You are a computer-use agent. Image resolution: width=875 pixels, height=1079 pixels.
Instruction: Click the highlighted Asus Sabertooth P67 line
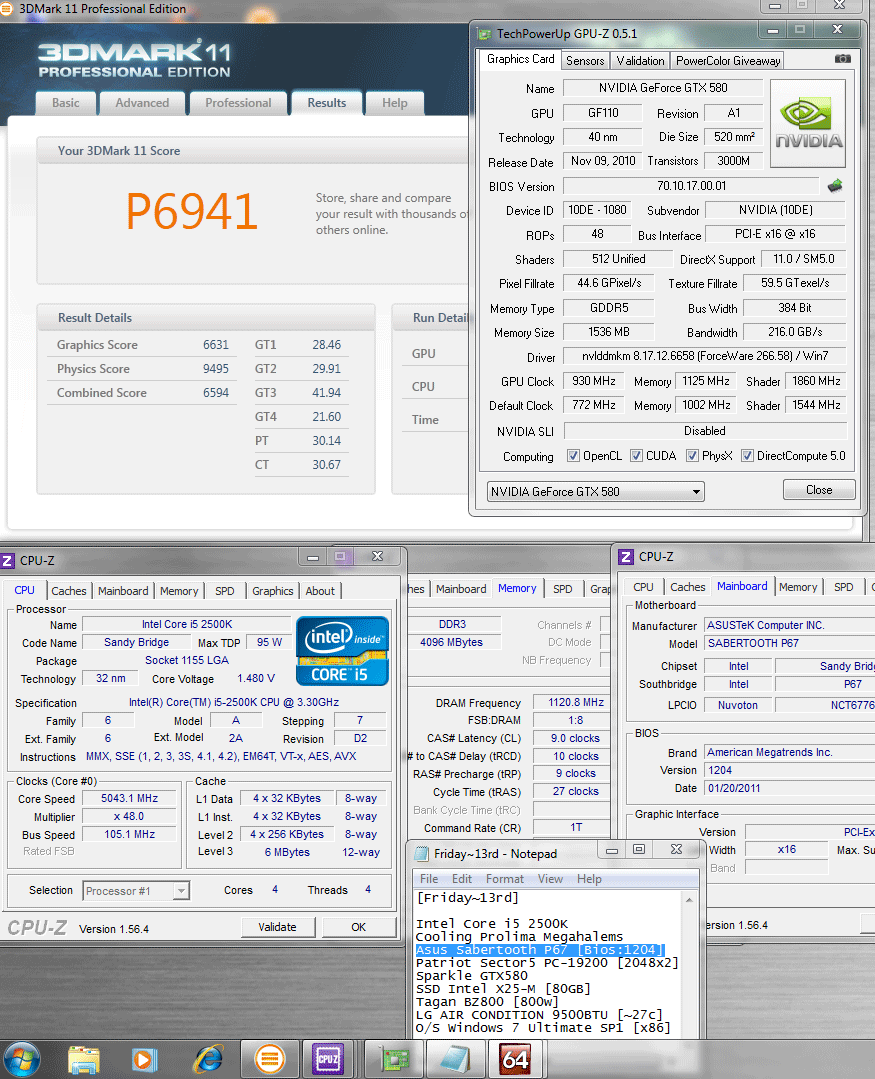click(x=540, y=950)
